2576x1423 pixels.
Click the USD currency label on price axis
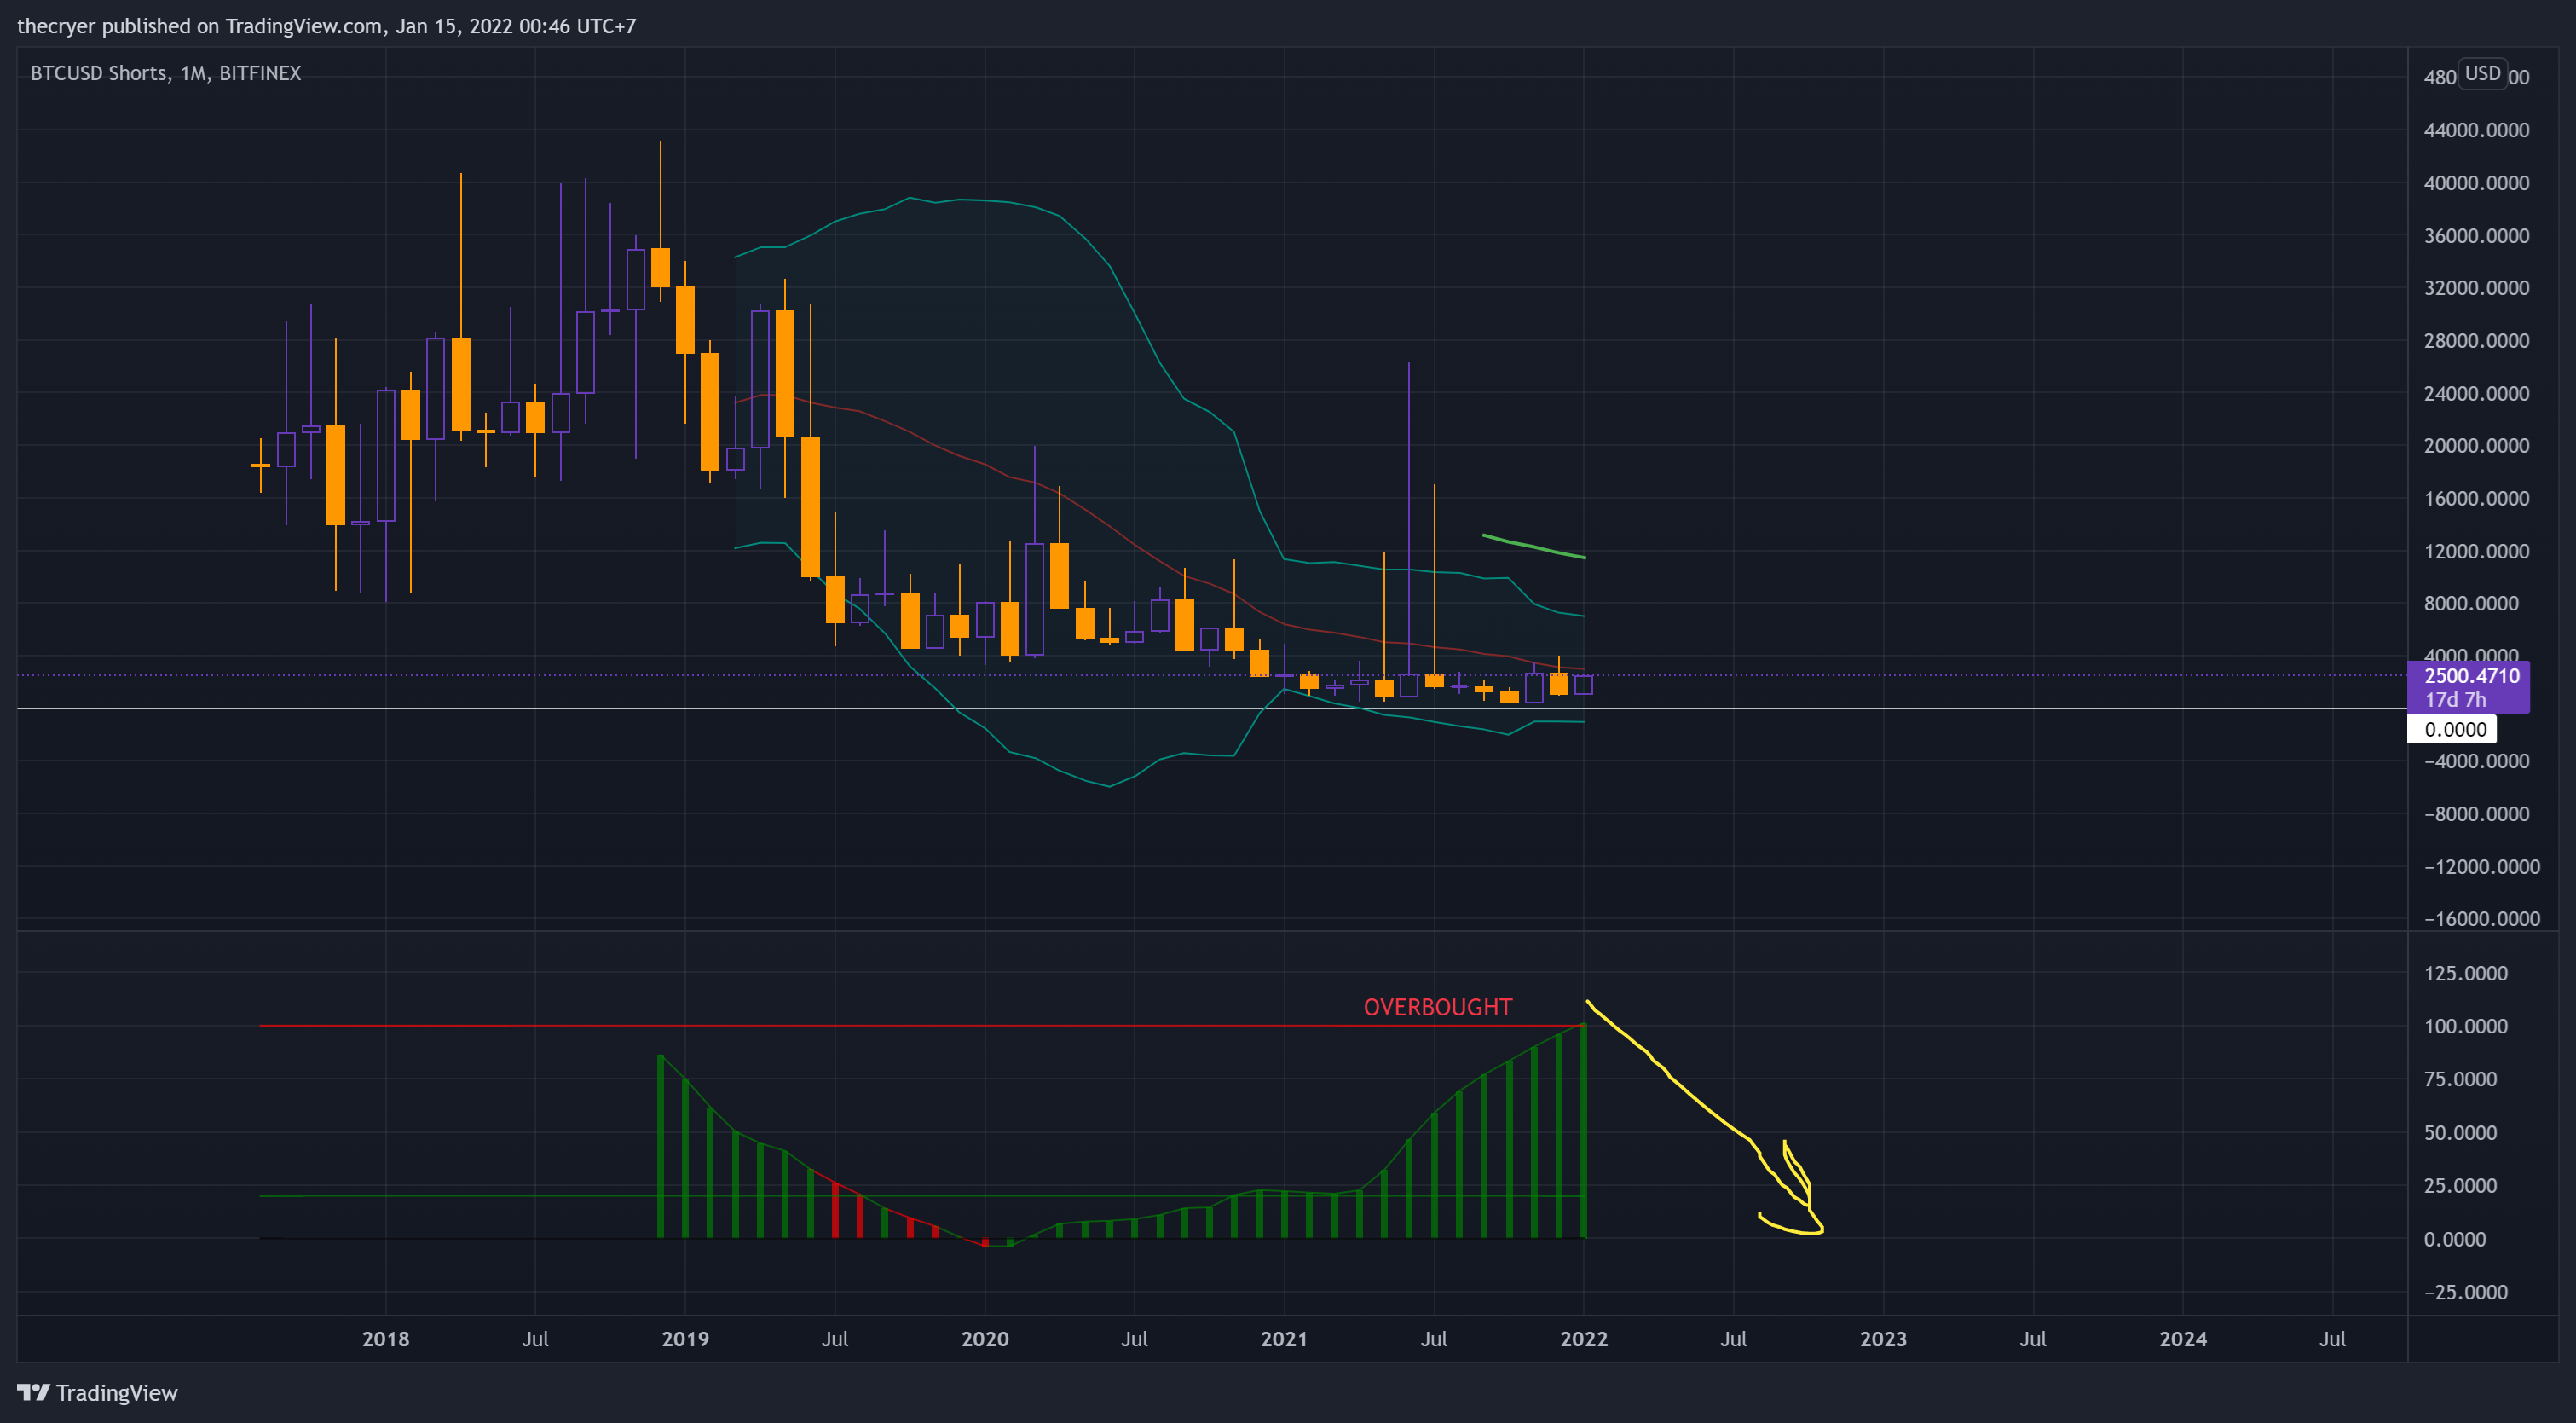[x=2482, y=73]
